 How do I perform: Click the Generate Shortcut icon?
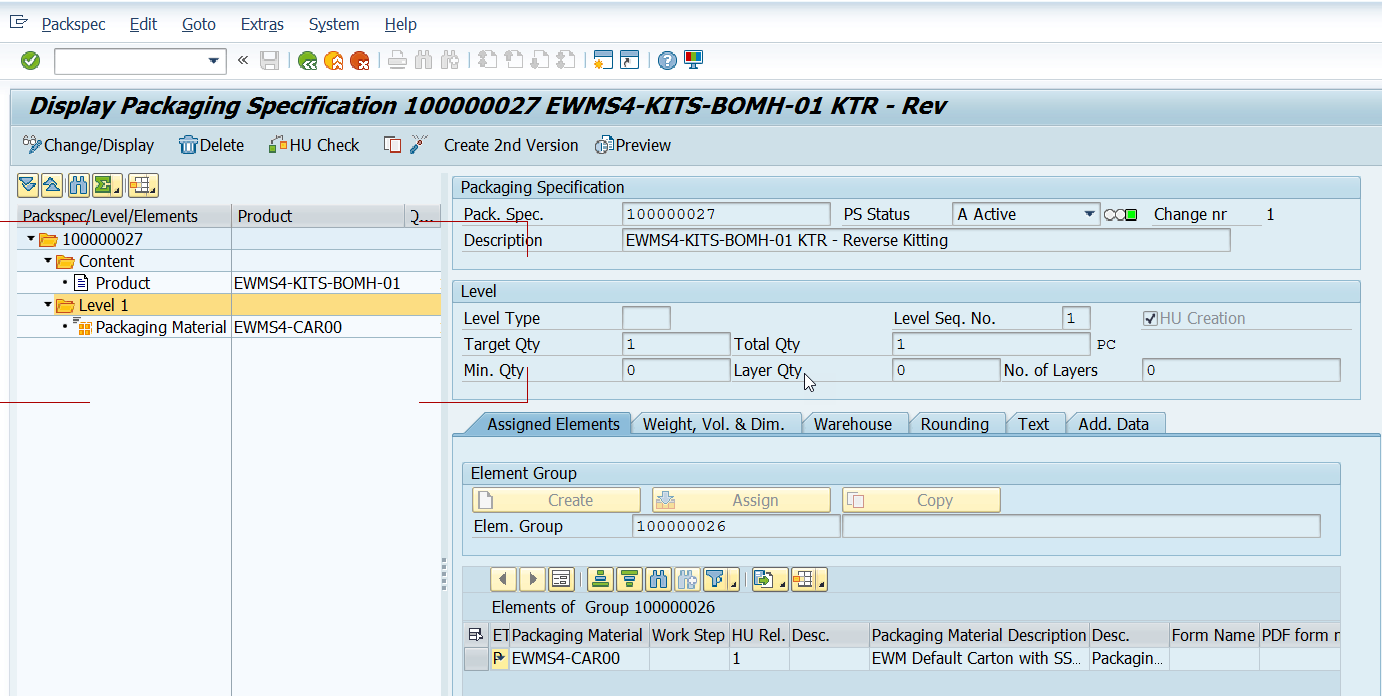tap(629, 61)
